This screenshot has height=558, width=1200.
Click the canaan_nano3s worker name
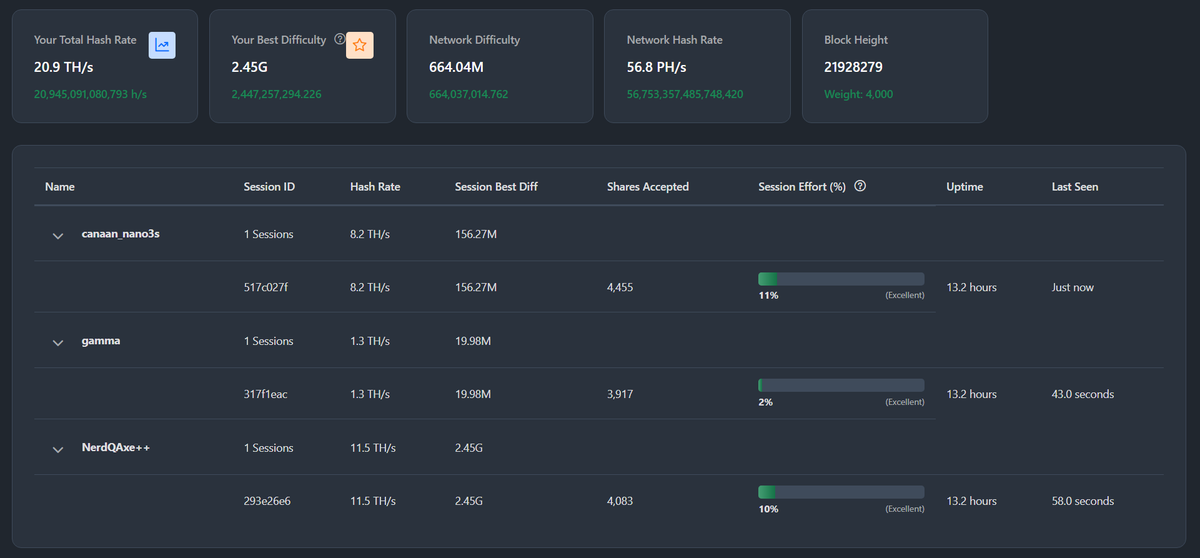click(120, 235)
